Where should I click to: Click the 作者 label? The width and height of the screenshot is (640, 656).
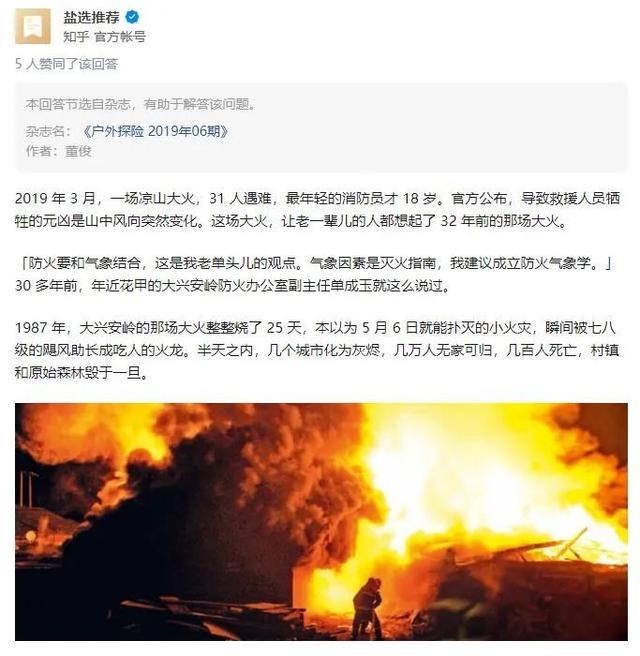pos(41,151)
